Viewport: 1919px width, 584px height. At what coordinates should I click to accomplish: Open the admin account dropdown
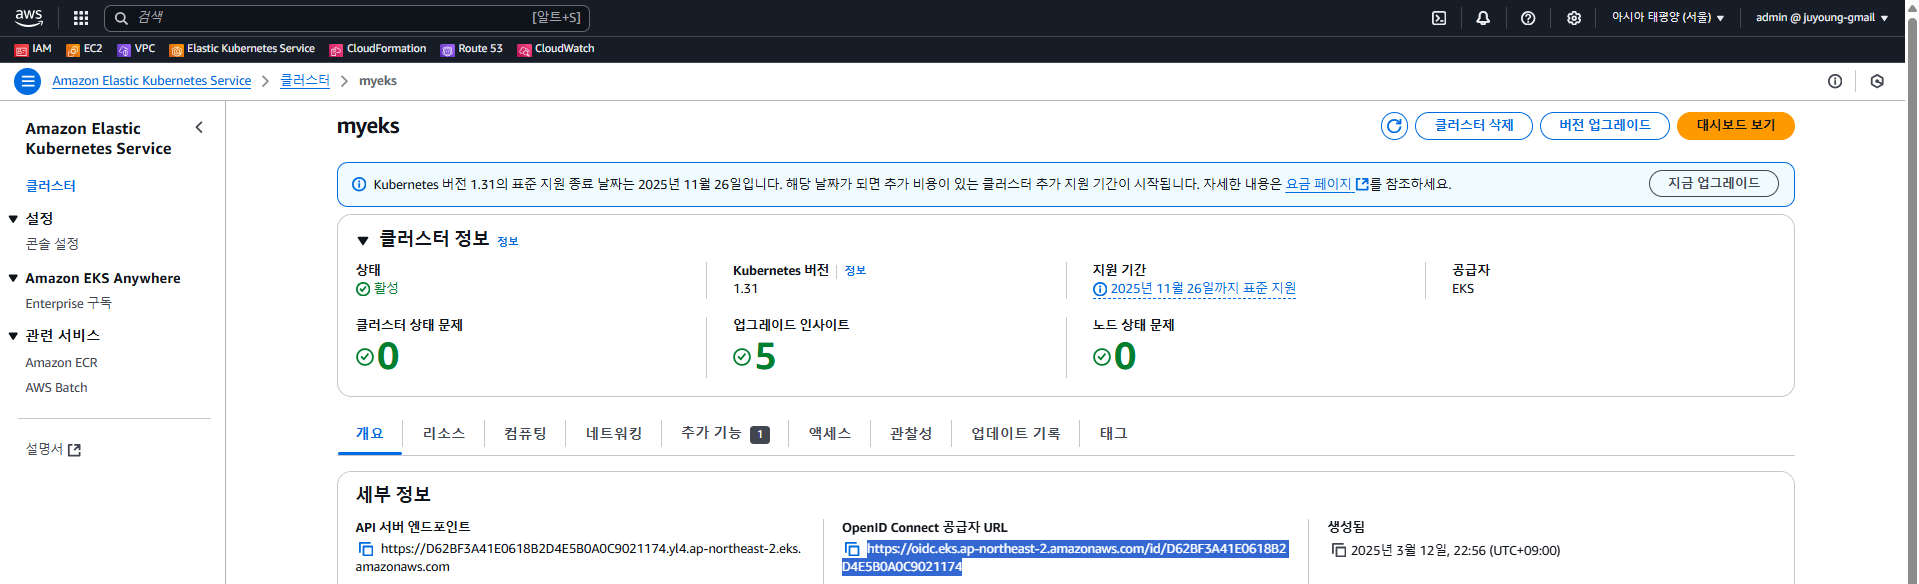1822,18
